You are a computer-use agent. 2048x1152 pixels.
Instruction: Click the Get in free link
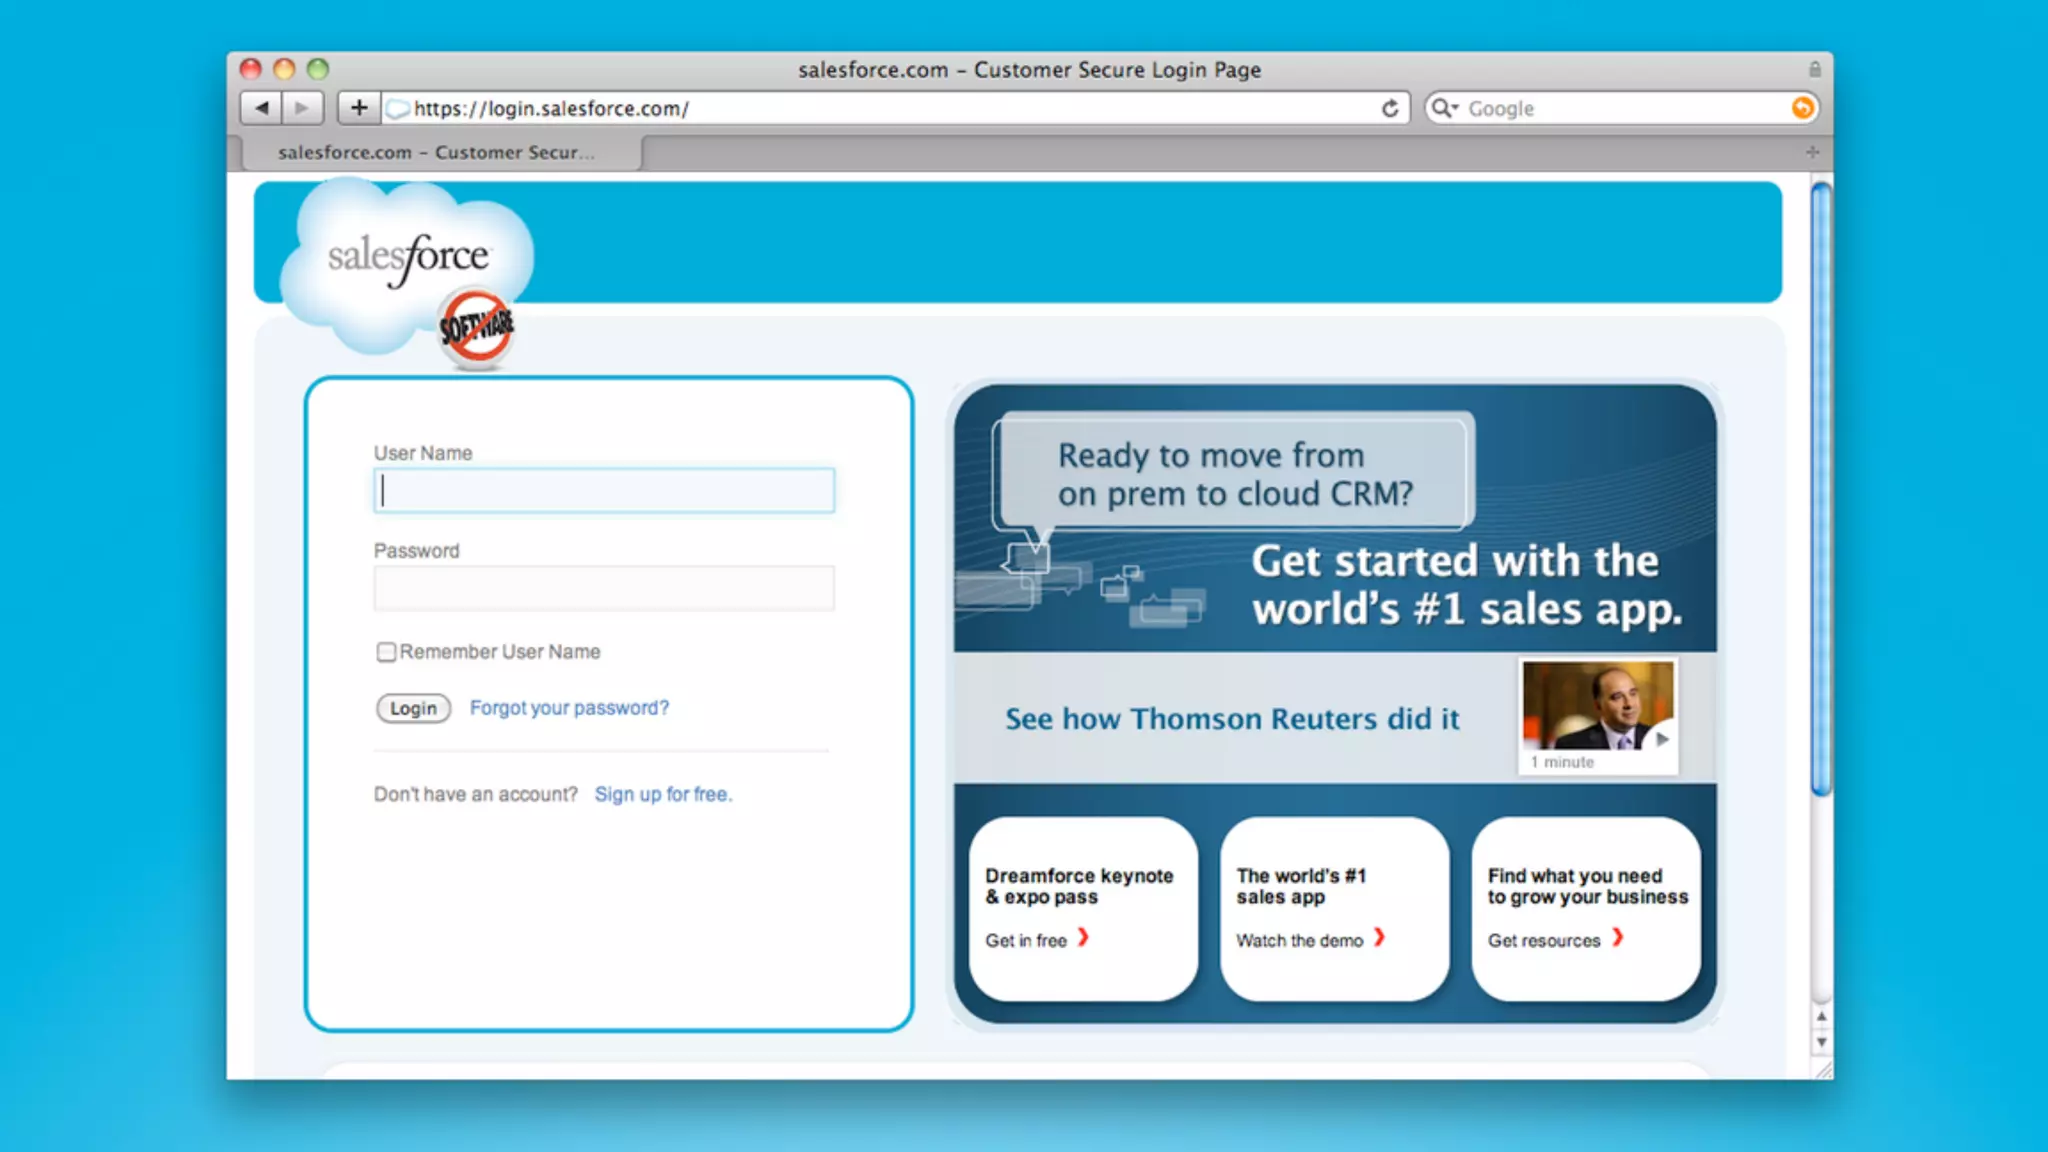(x=1026, y=940)
